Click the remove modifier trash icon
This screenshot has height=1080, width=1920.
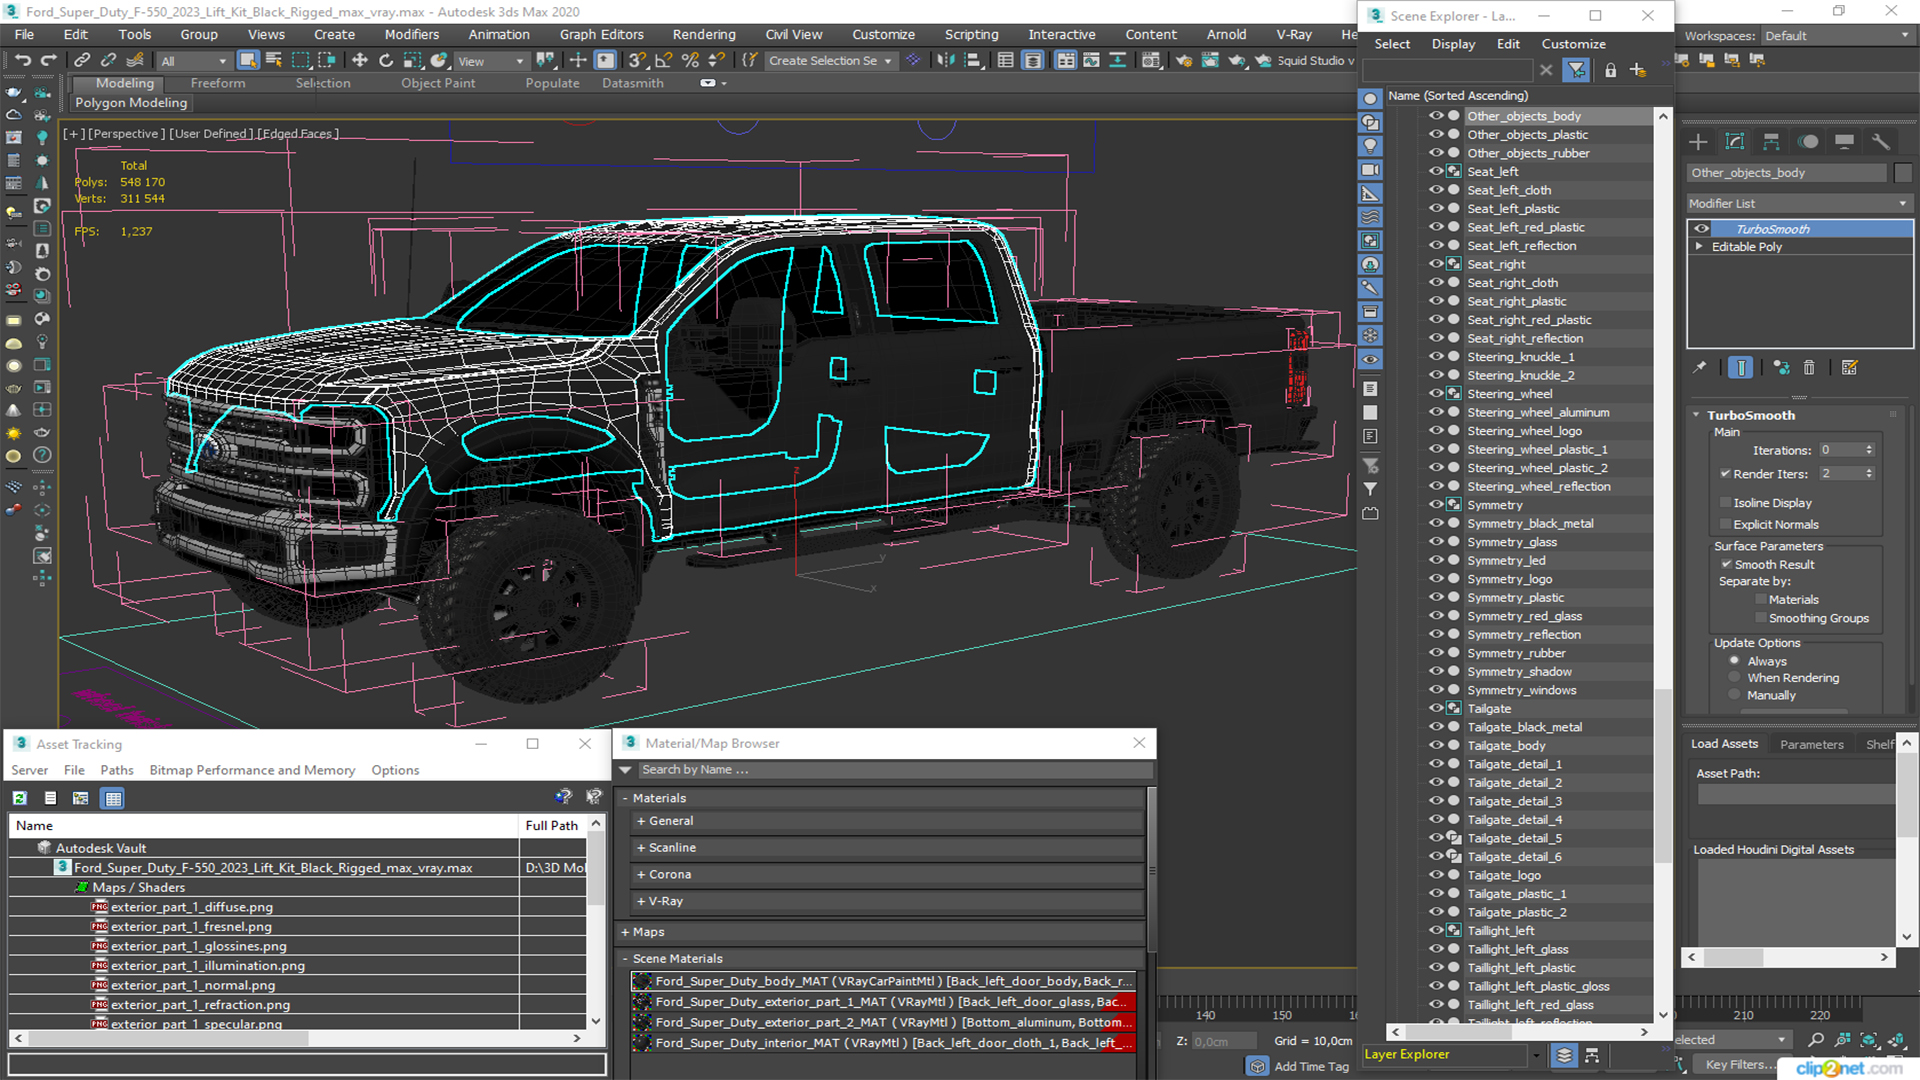coord(1809,368)
